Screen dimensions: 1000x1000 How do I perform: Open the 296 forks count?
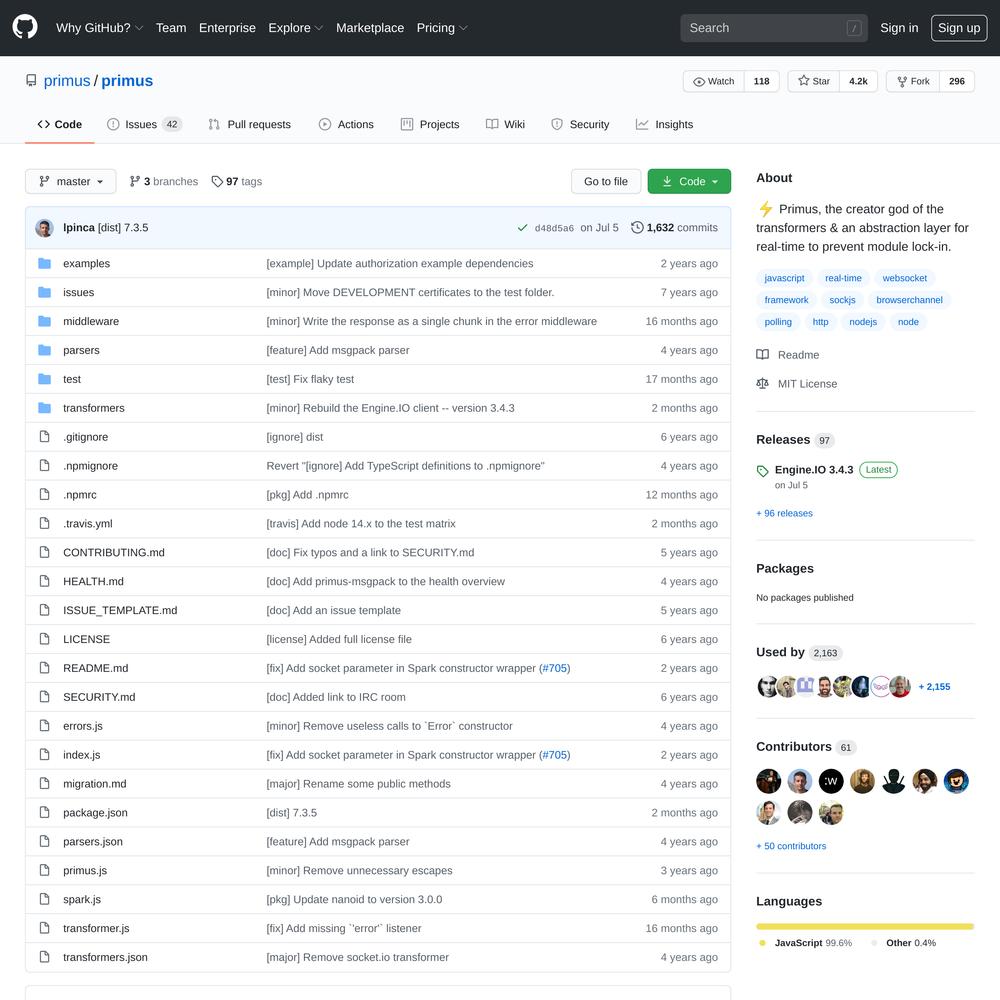coord(957,81)
